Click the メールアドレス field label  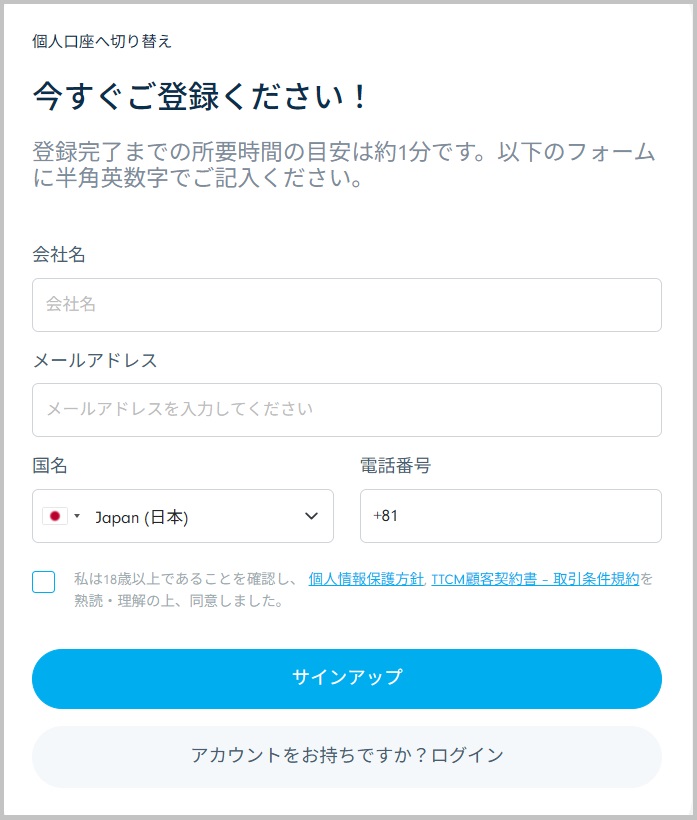(95, 360)
